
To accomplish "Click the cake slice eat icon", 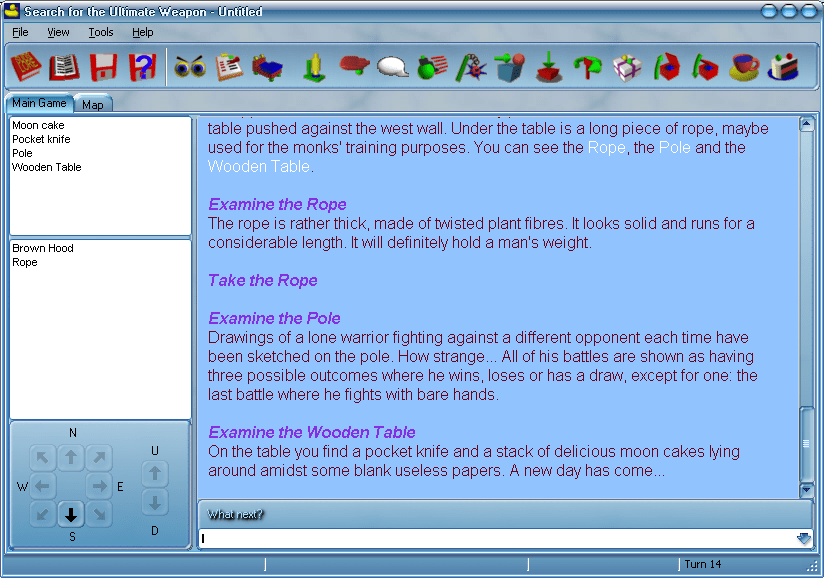I will click(x=783, y=67).
